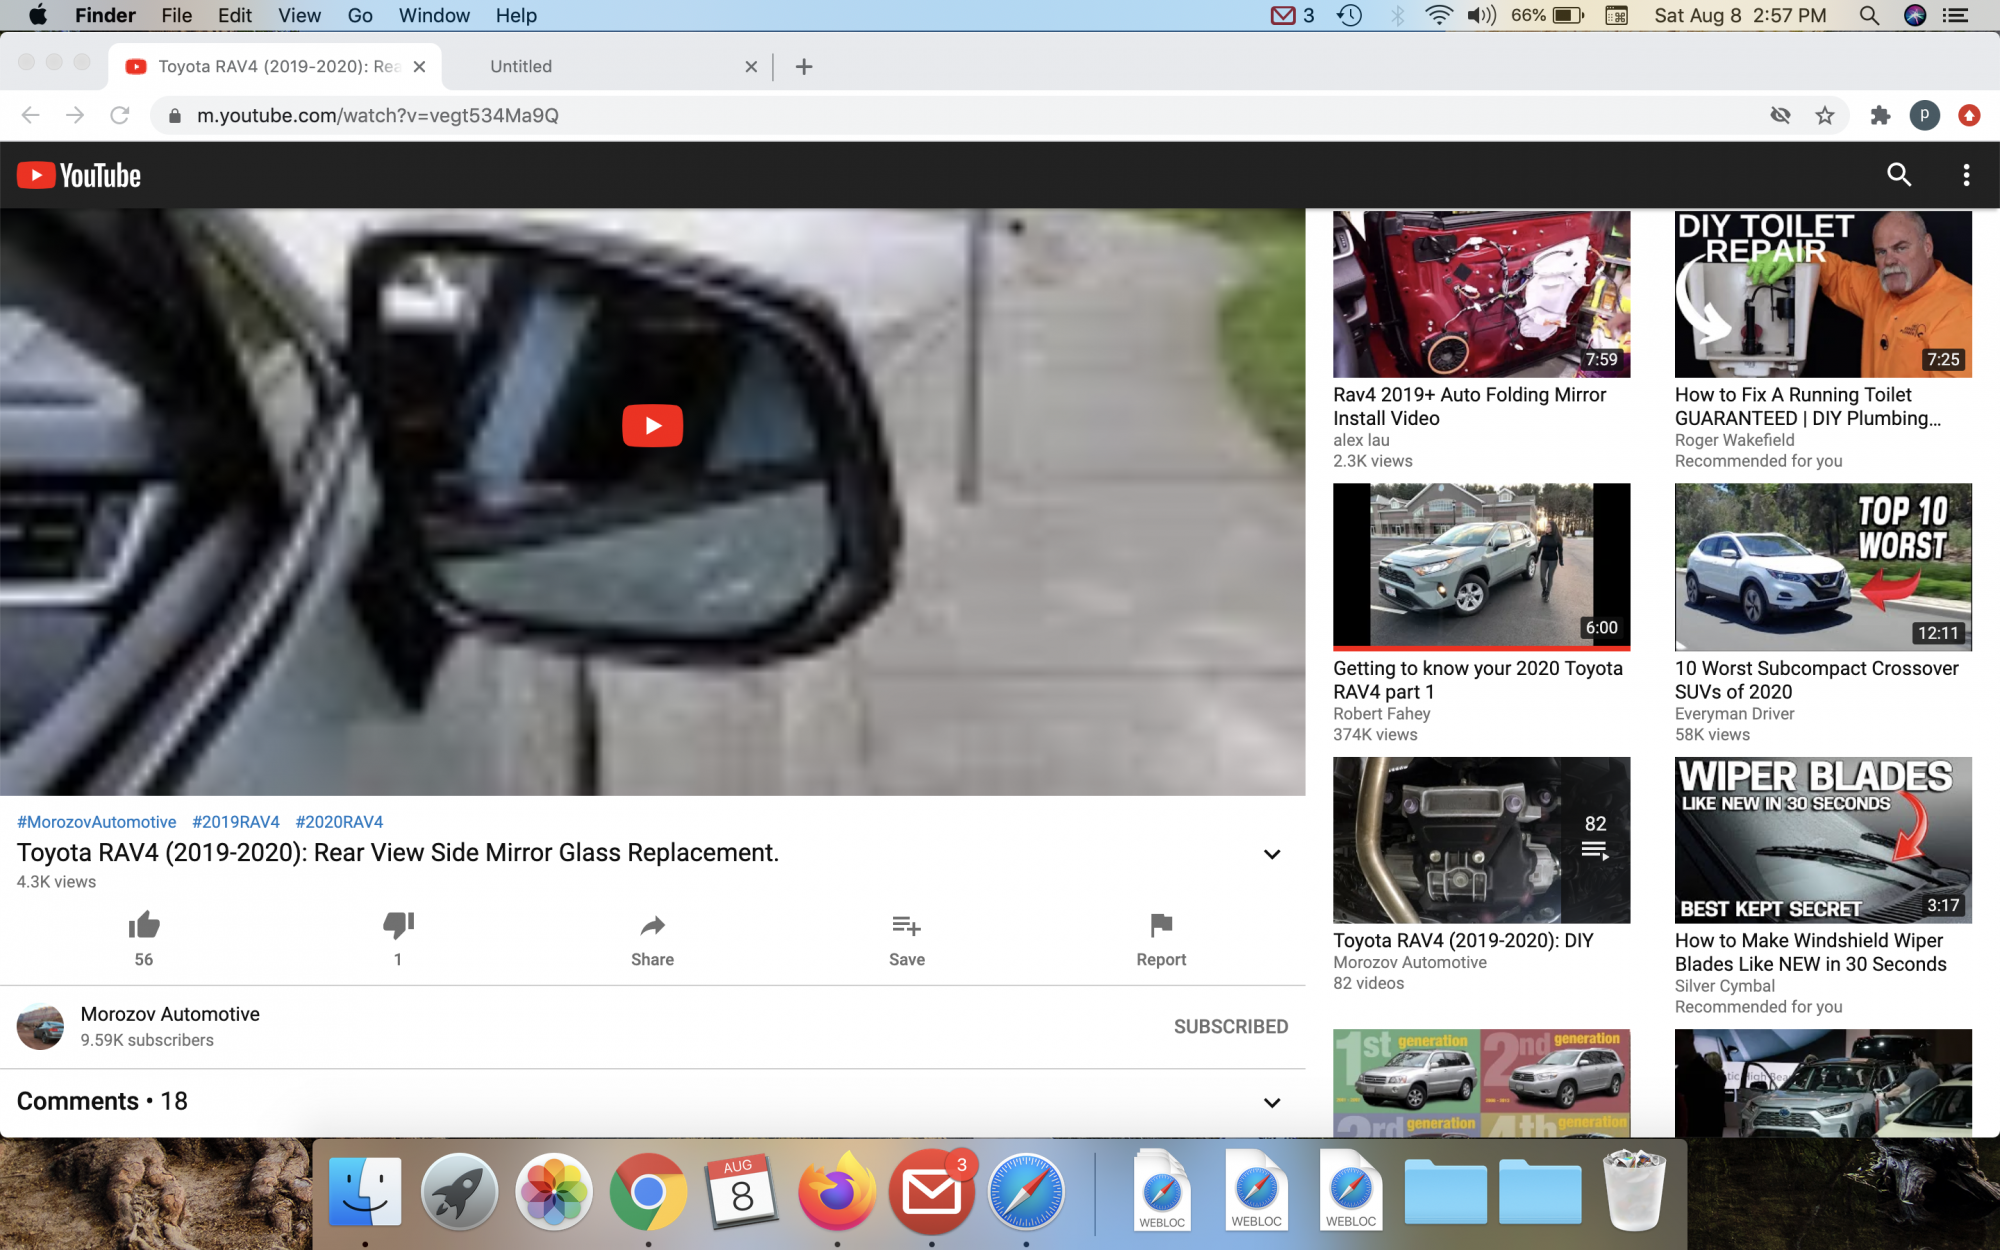
Task: Switch to the Untitled tab
Action: click(520, 66)
